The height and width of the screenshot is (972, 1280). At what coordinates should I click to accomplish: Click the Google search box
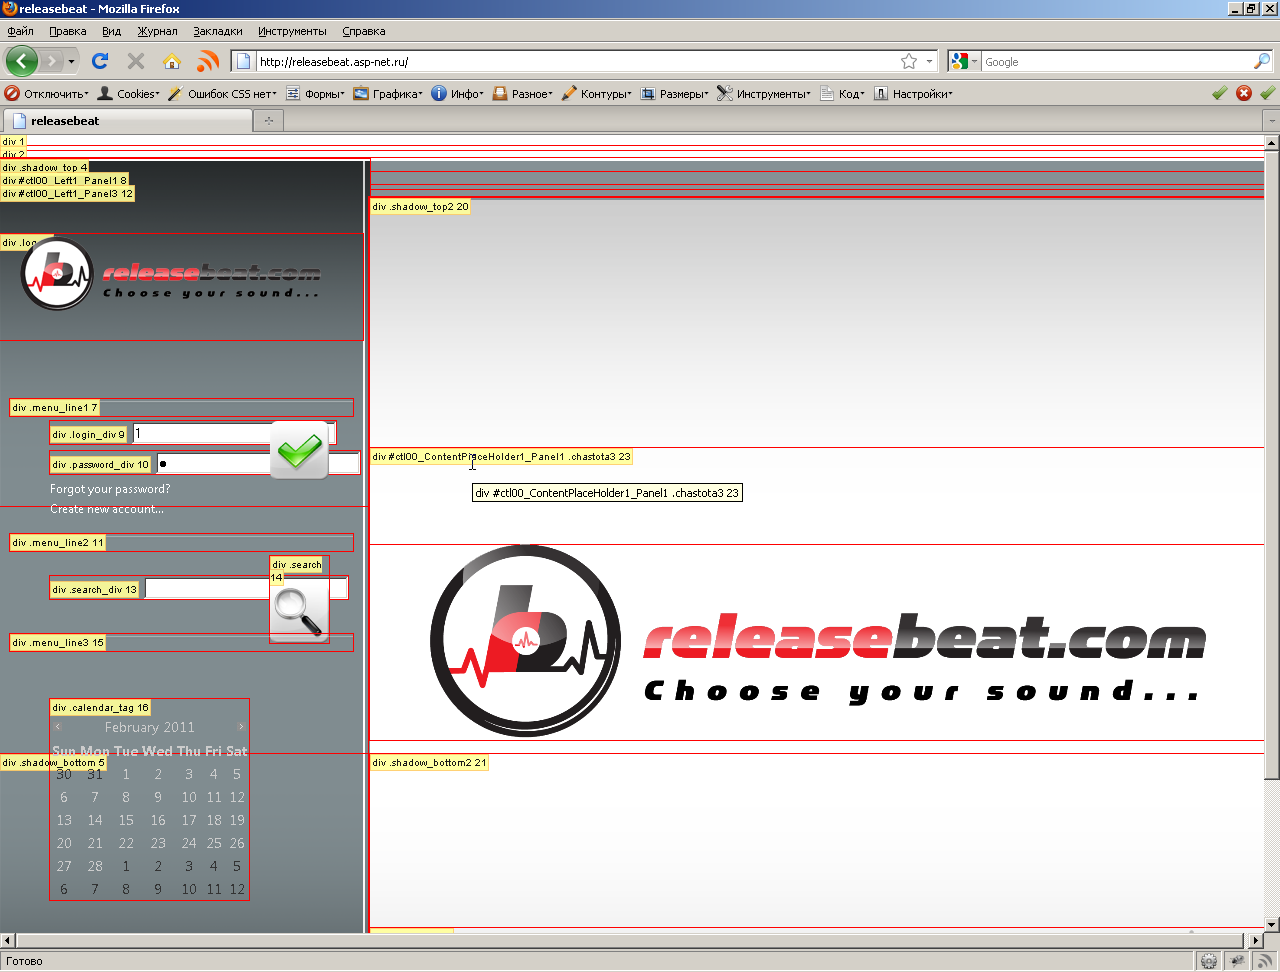1117,62
